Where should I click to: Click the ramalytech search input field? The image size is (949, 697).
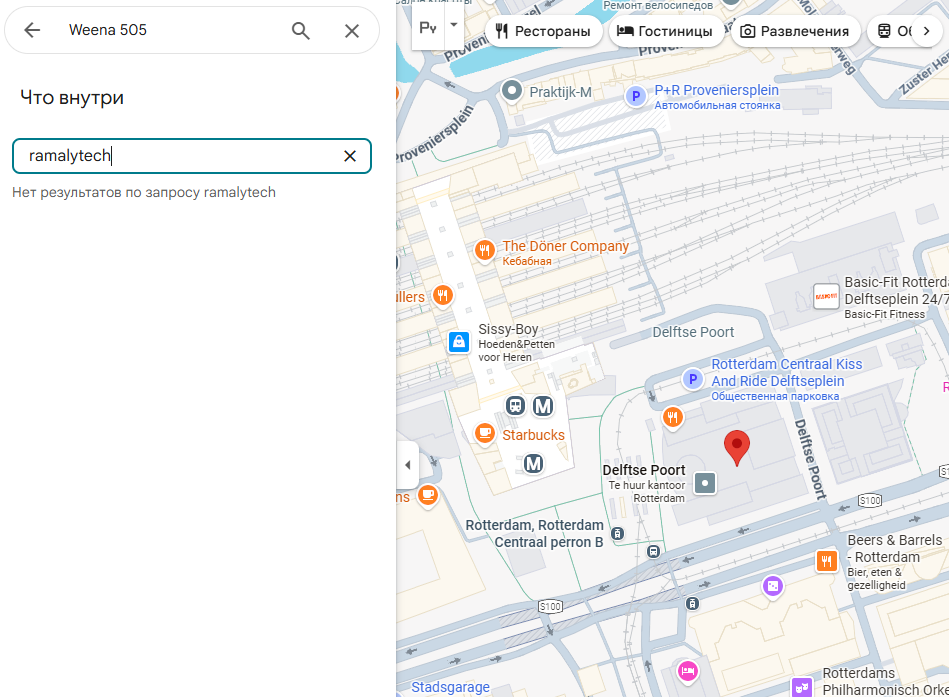180,156
